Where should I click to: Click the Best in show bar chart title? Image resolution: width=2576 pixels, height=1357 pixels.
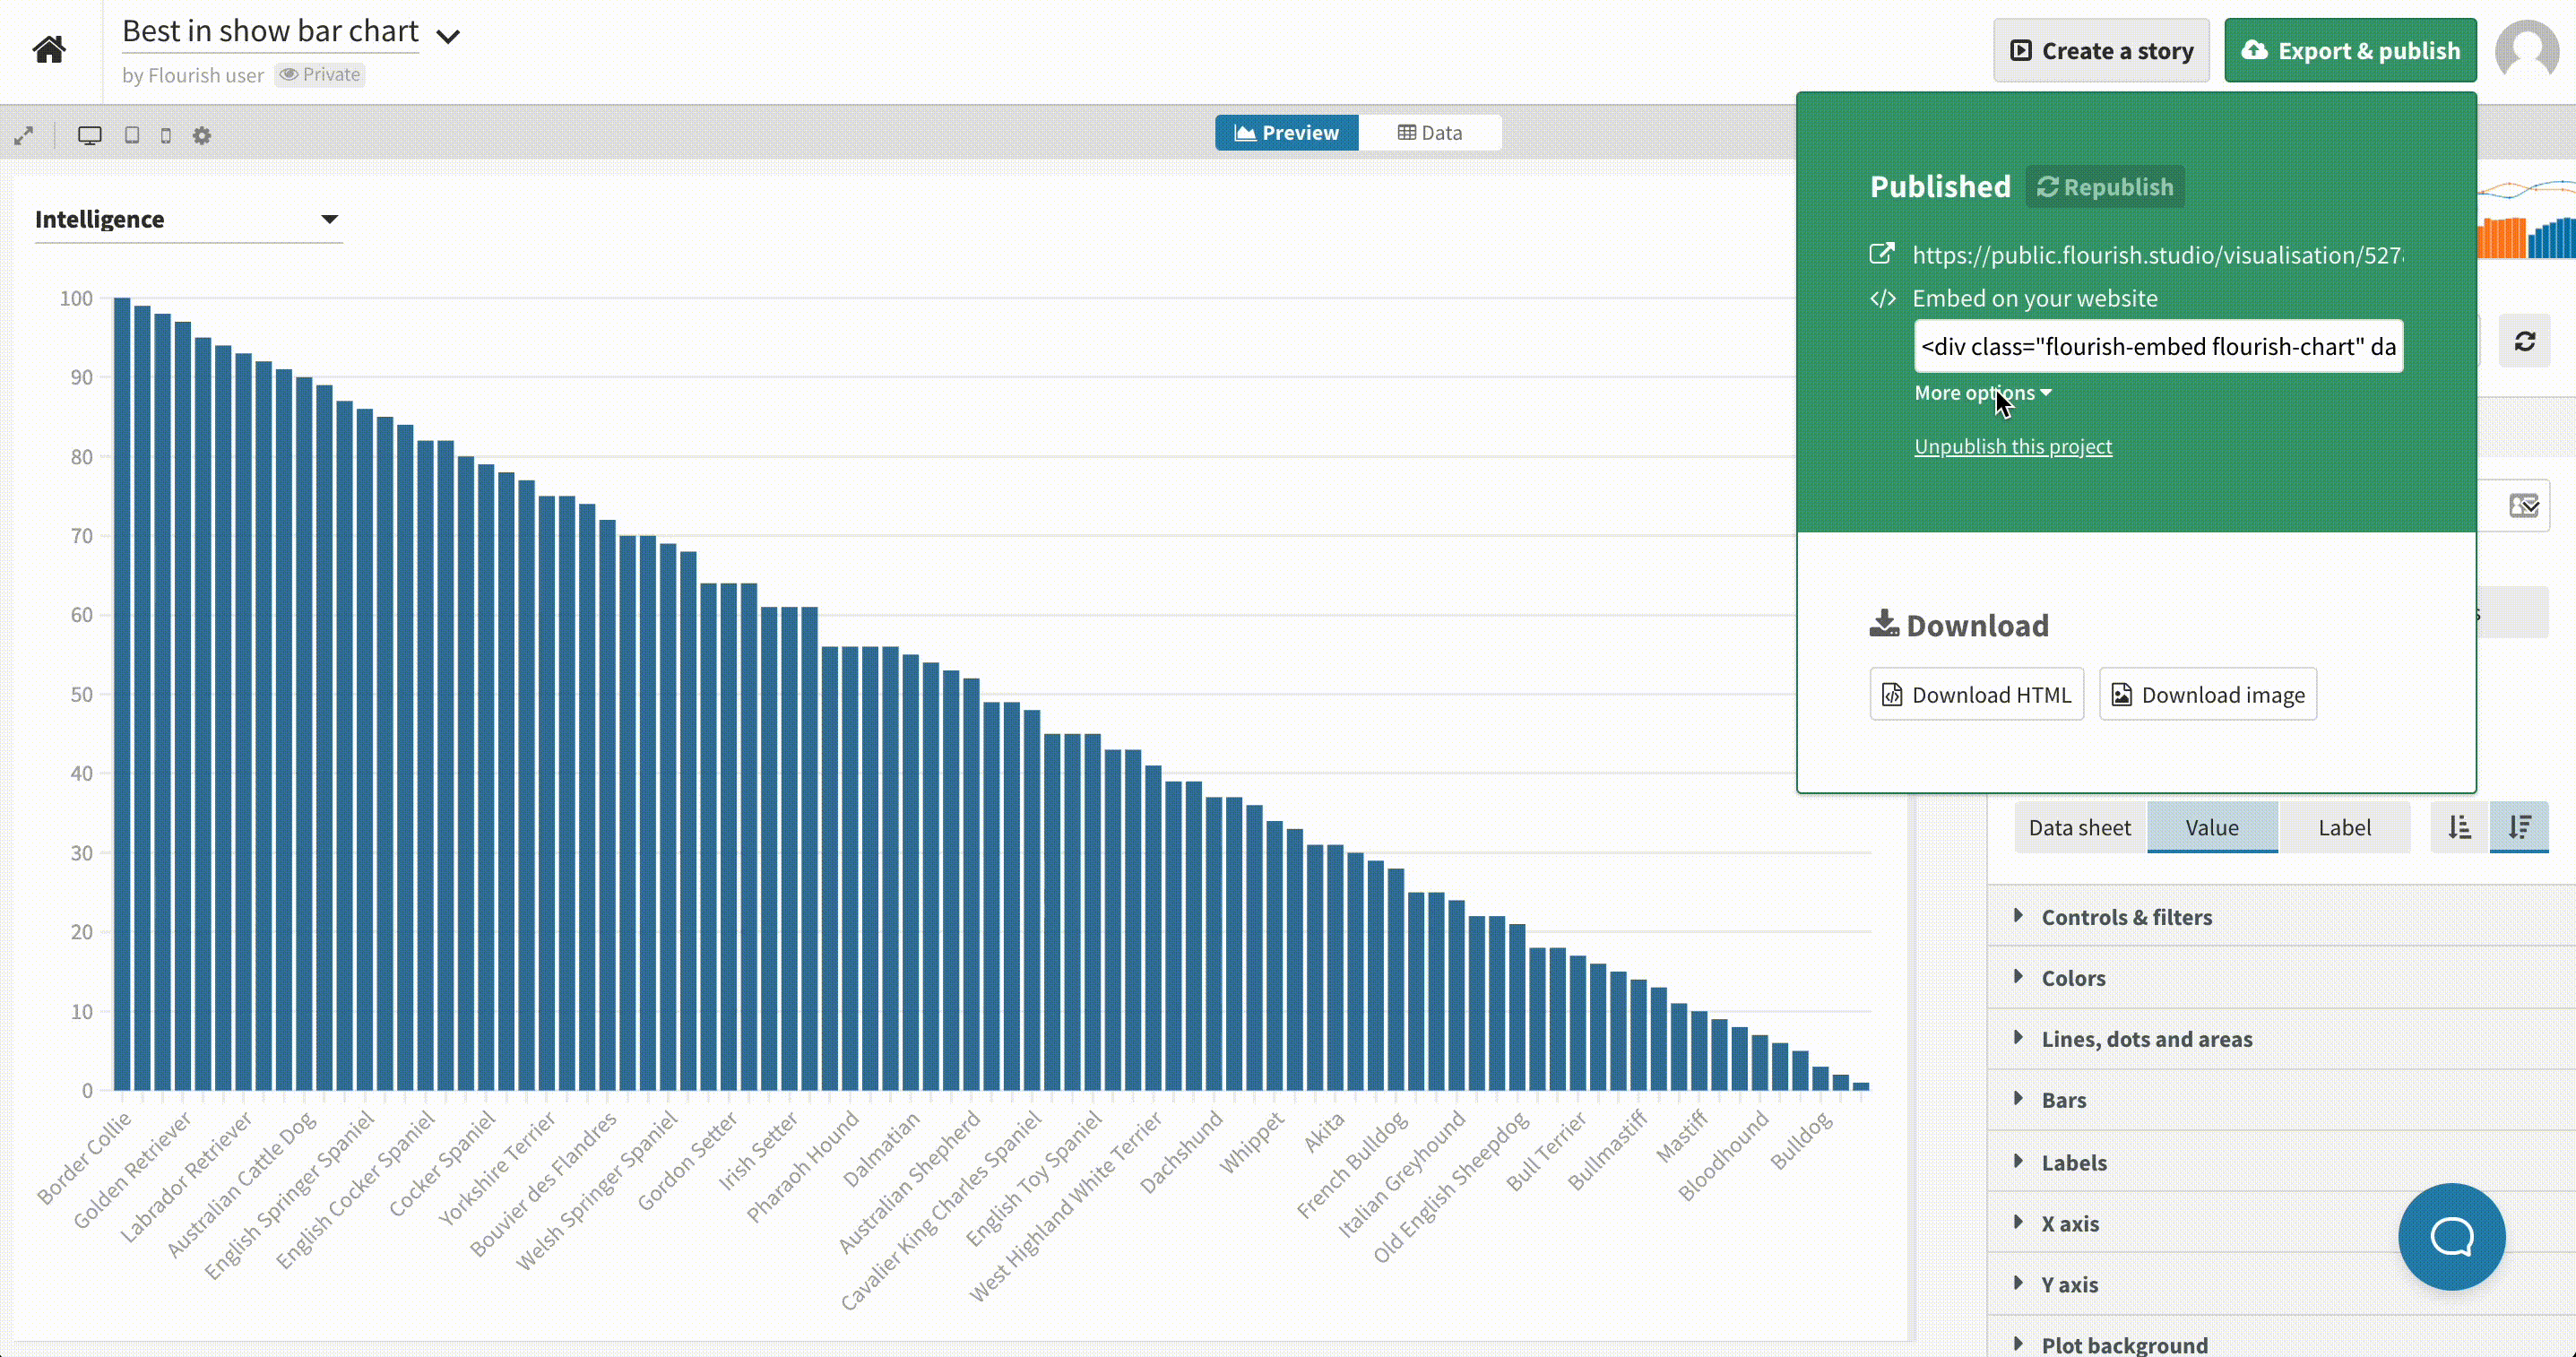(270, 31)
